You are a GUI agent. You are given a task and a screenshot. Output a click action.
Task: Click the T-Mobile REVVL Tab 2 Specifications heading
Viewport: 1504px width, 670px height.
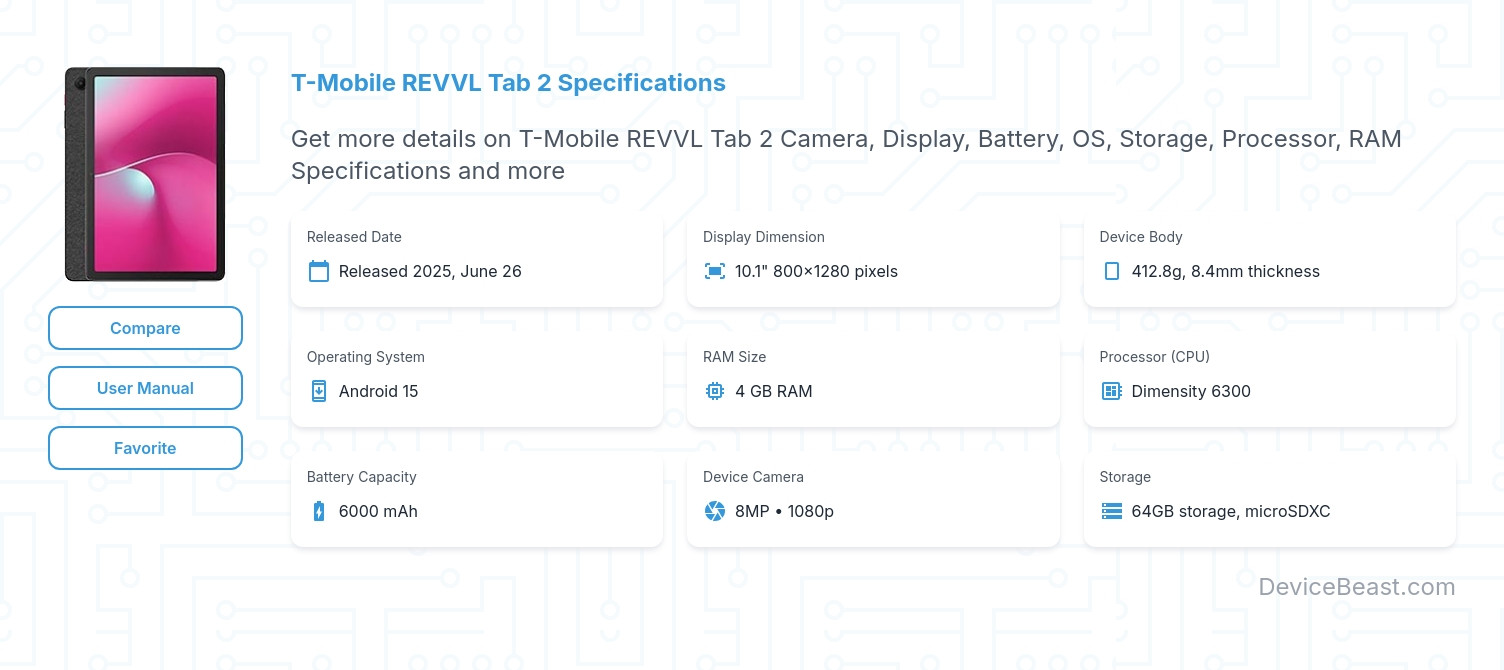point(508,82)
